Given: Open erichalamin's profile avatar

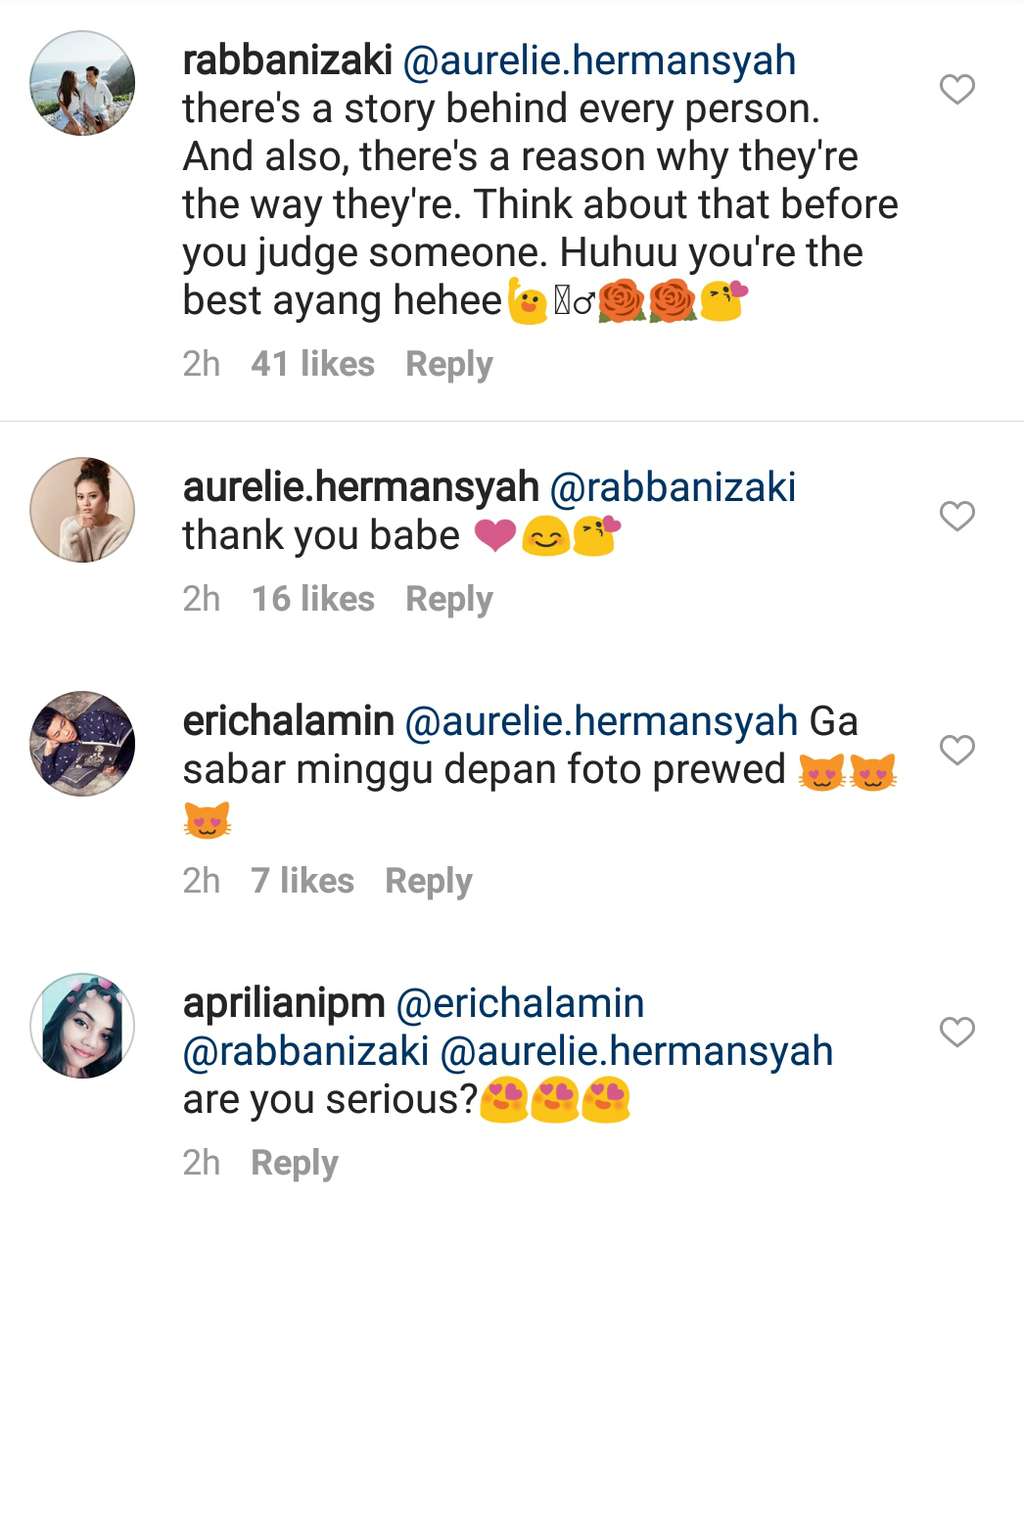Looking at the screenshot, I should point(82,744).
